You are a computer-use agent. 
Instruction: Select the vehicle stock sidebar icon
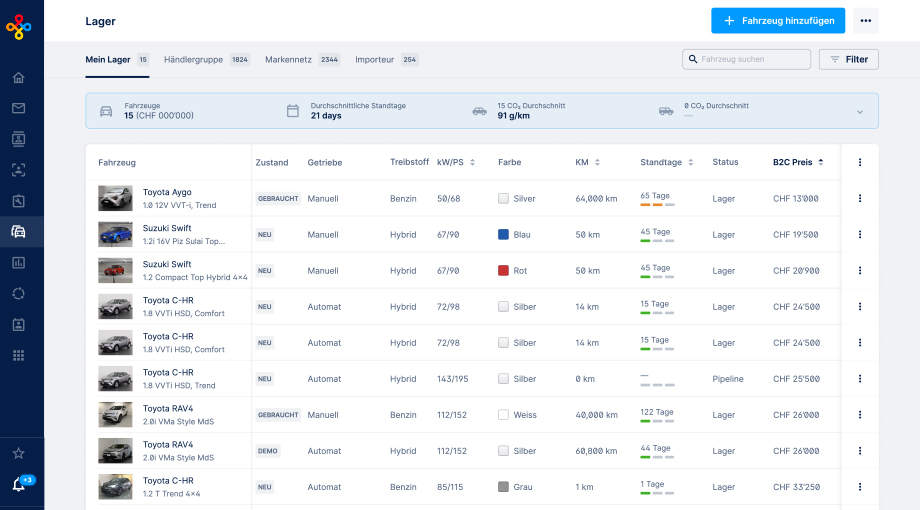click(x=19, y=232)
